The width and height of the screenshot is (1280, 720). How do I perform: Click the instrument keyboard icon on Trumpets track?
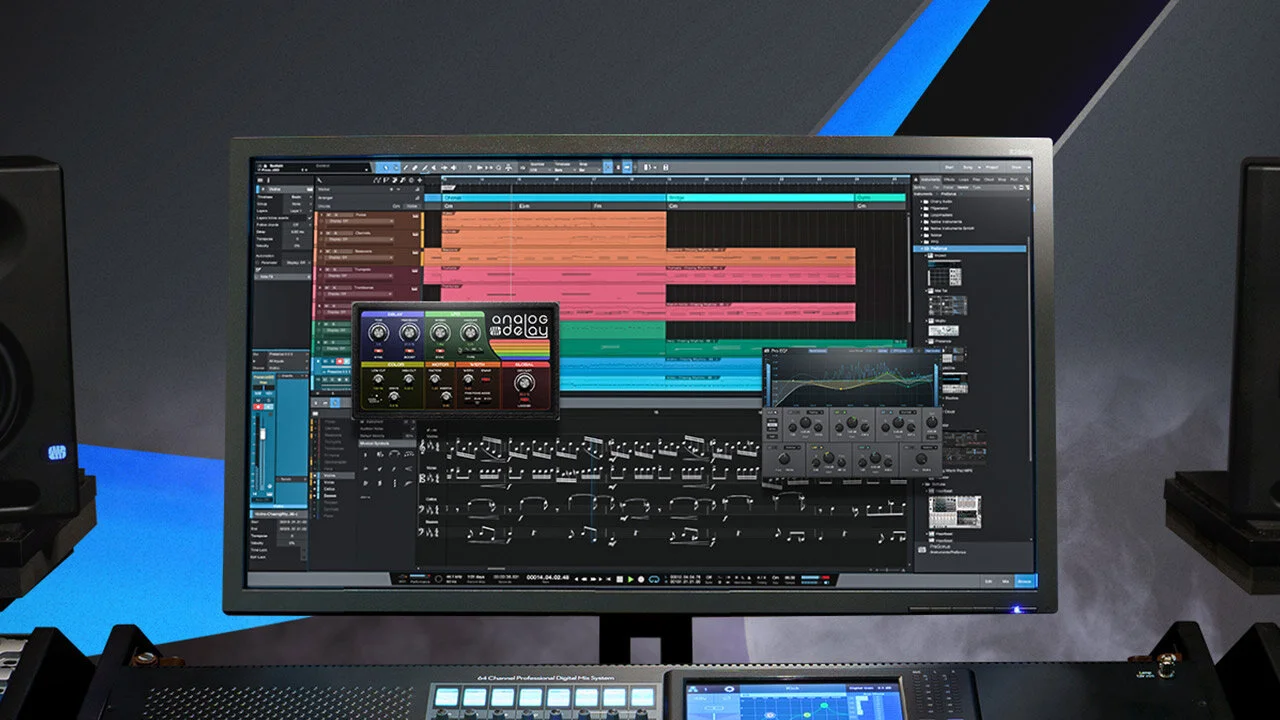point(415,271)
